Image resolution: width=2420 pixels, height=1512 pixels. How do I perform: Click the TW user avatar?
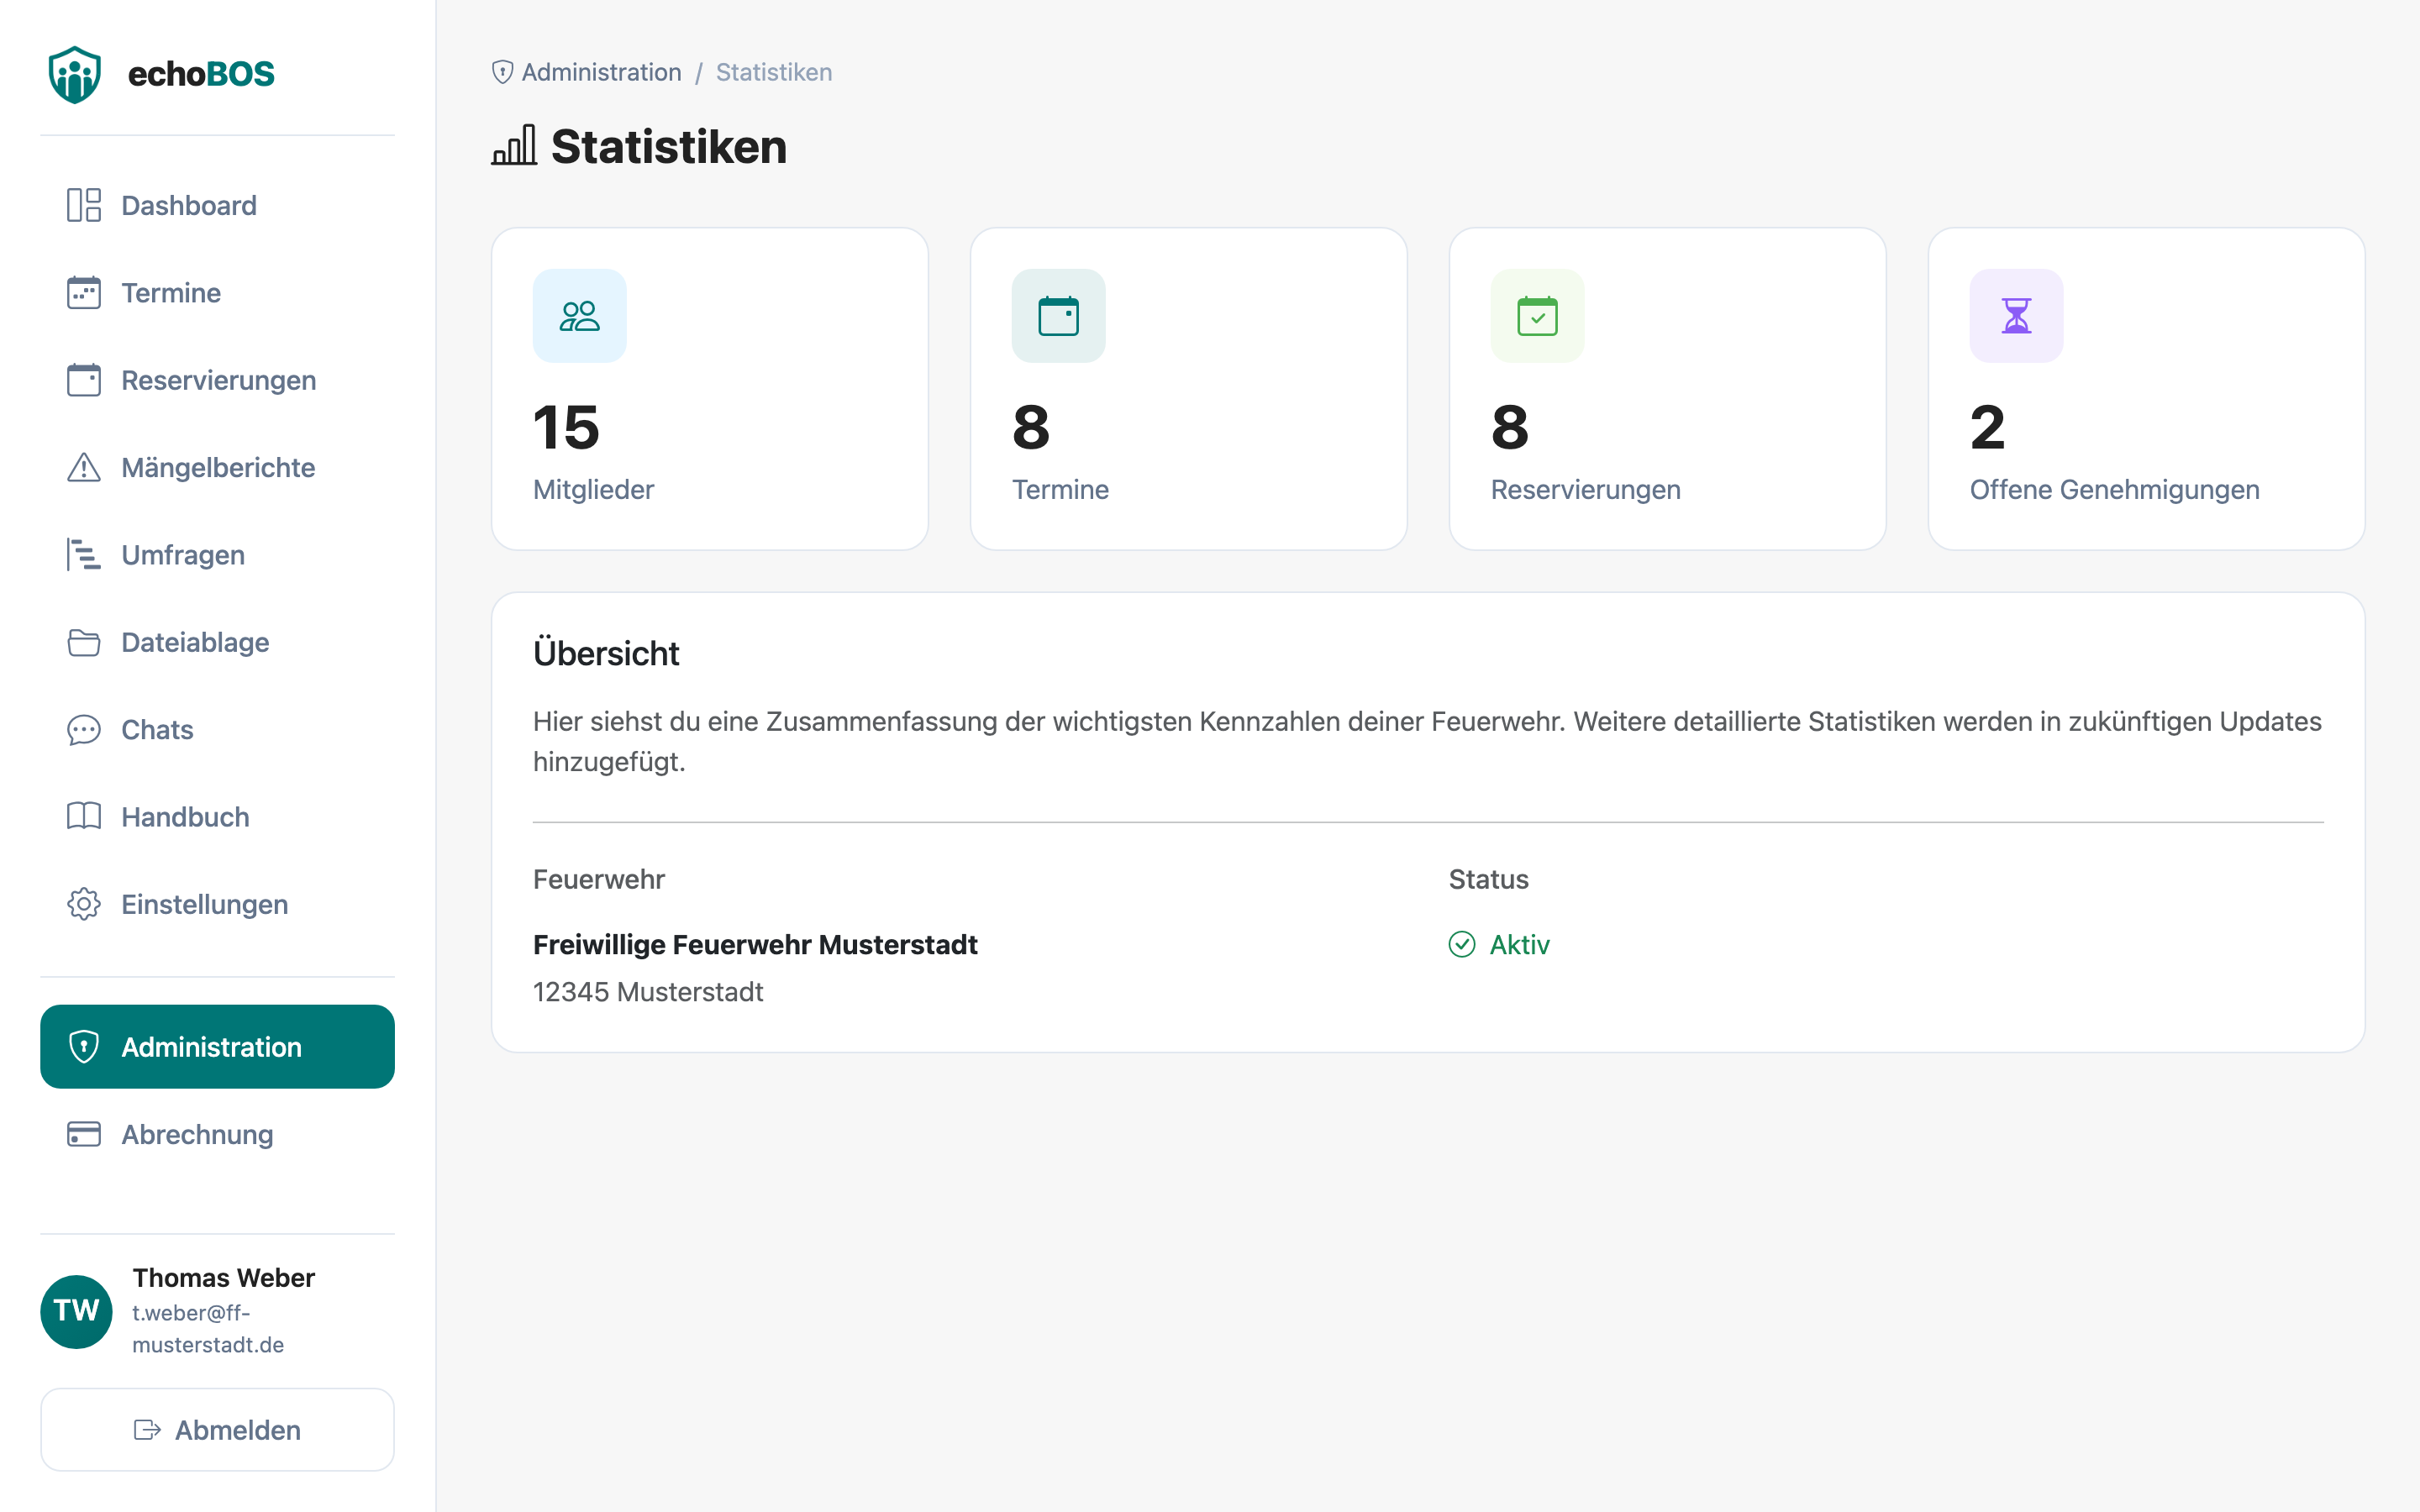point(76,1311)
